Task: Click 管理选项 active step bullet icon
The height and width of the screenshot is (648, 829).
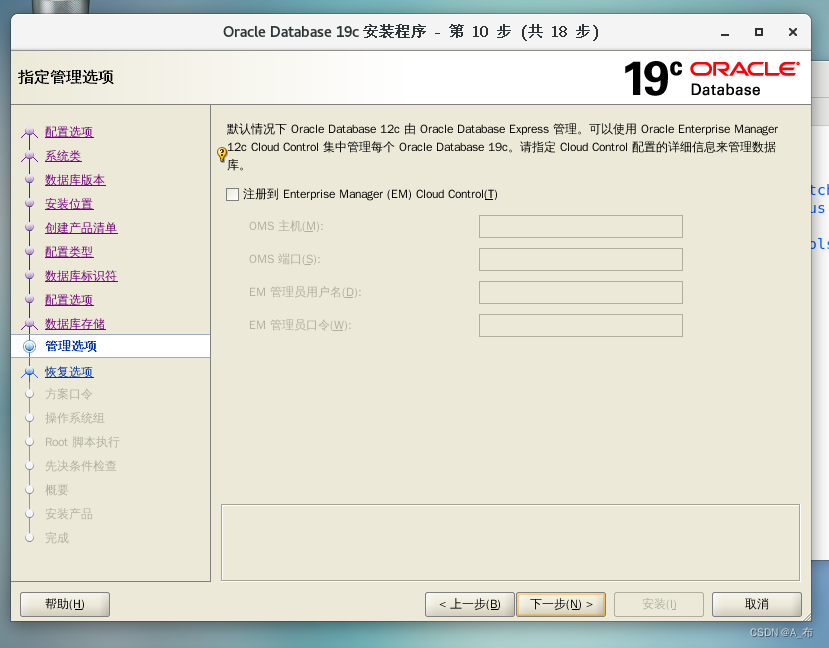Action: pos(30,346)
